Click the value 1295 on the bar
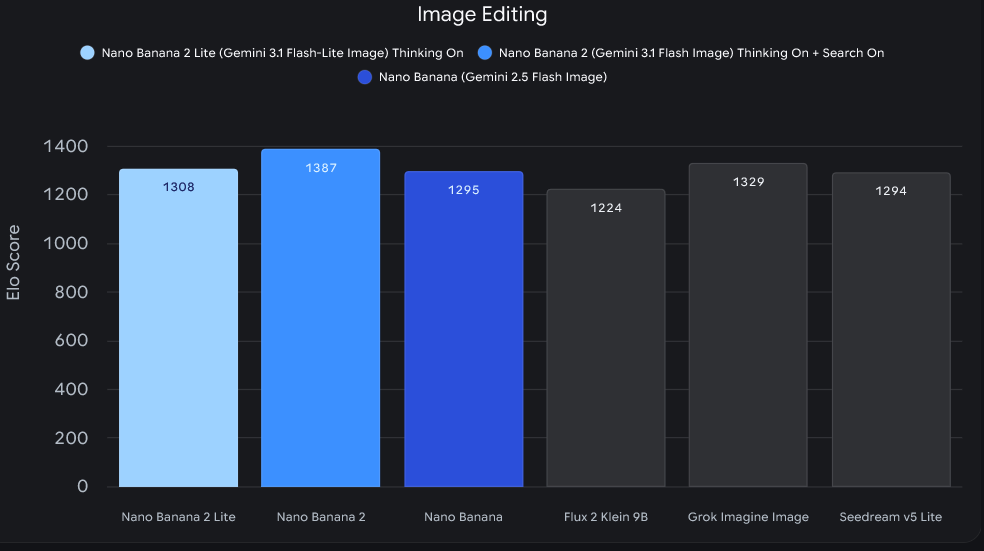 (x=464, y=190)
